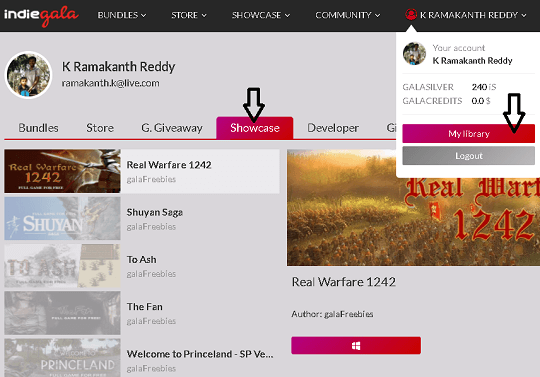Click galaFreebies under Shuyan Saga
The image size is (540, 377).
pyautogui.click(x=151, y=227)
